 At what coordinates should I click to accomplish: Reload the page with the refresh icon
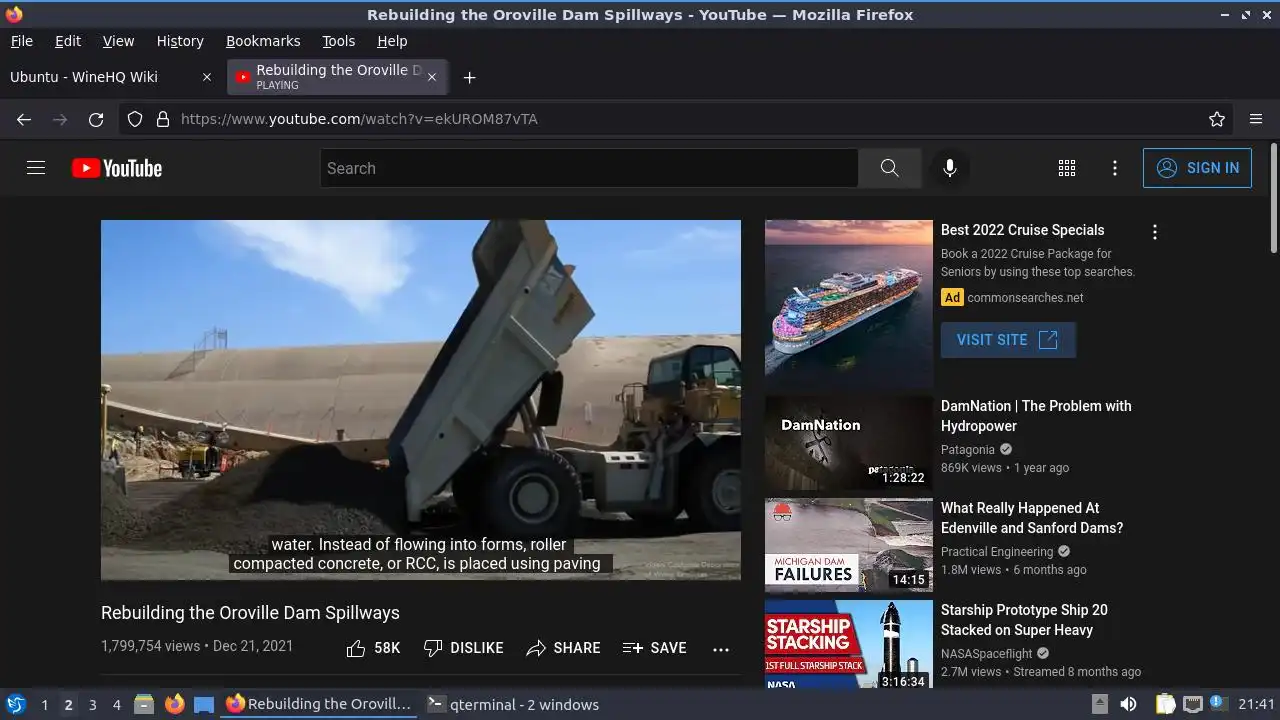click(x=96, y=119)
